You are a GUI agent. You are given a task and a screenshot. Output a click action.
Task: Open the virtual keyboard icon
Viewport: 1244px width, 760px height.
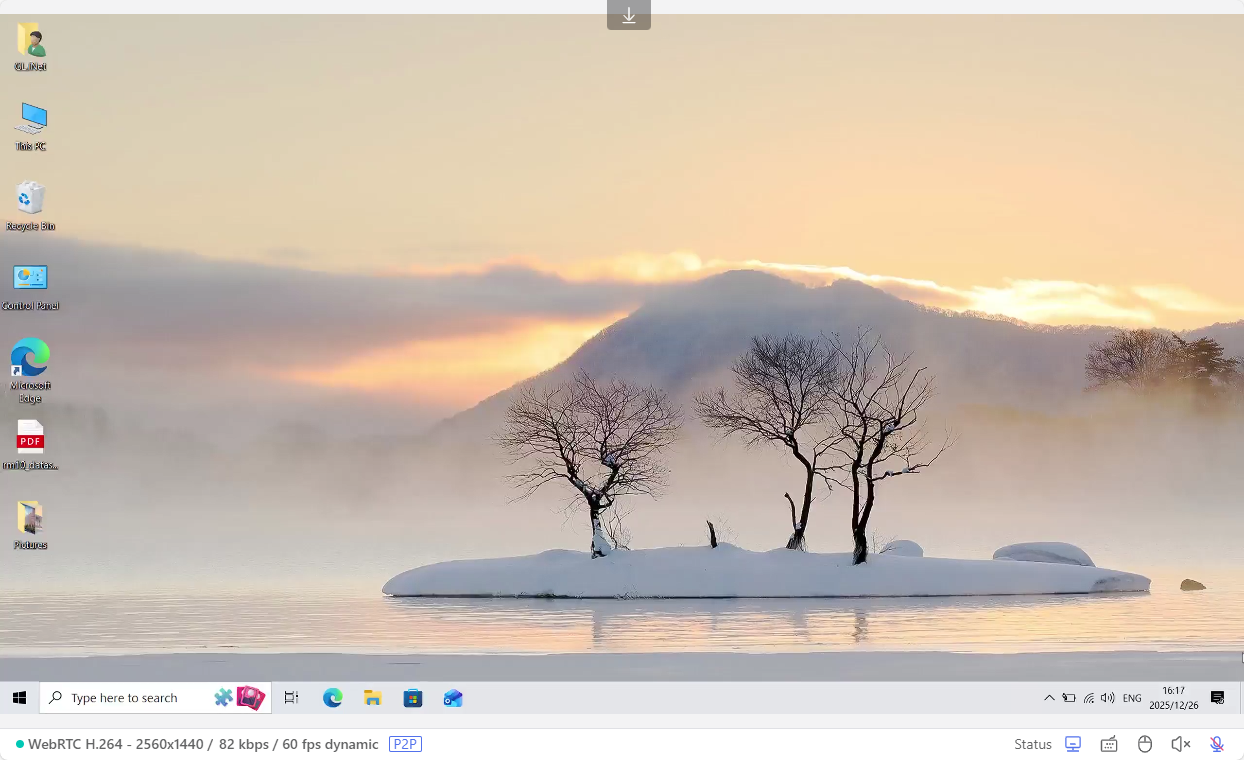click(1109, 744)
